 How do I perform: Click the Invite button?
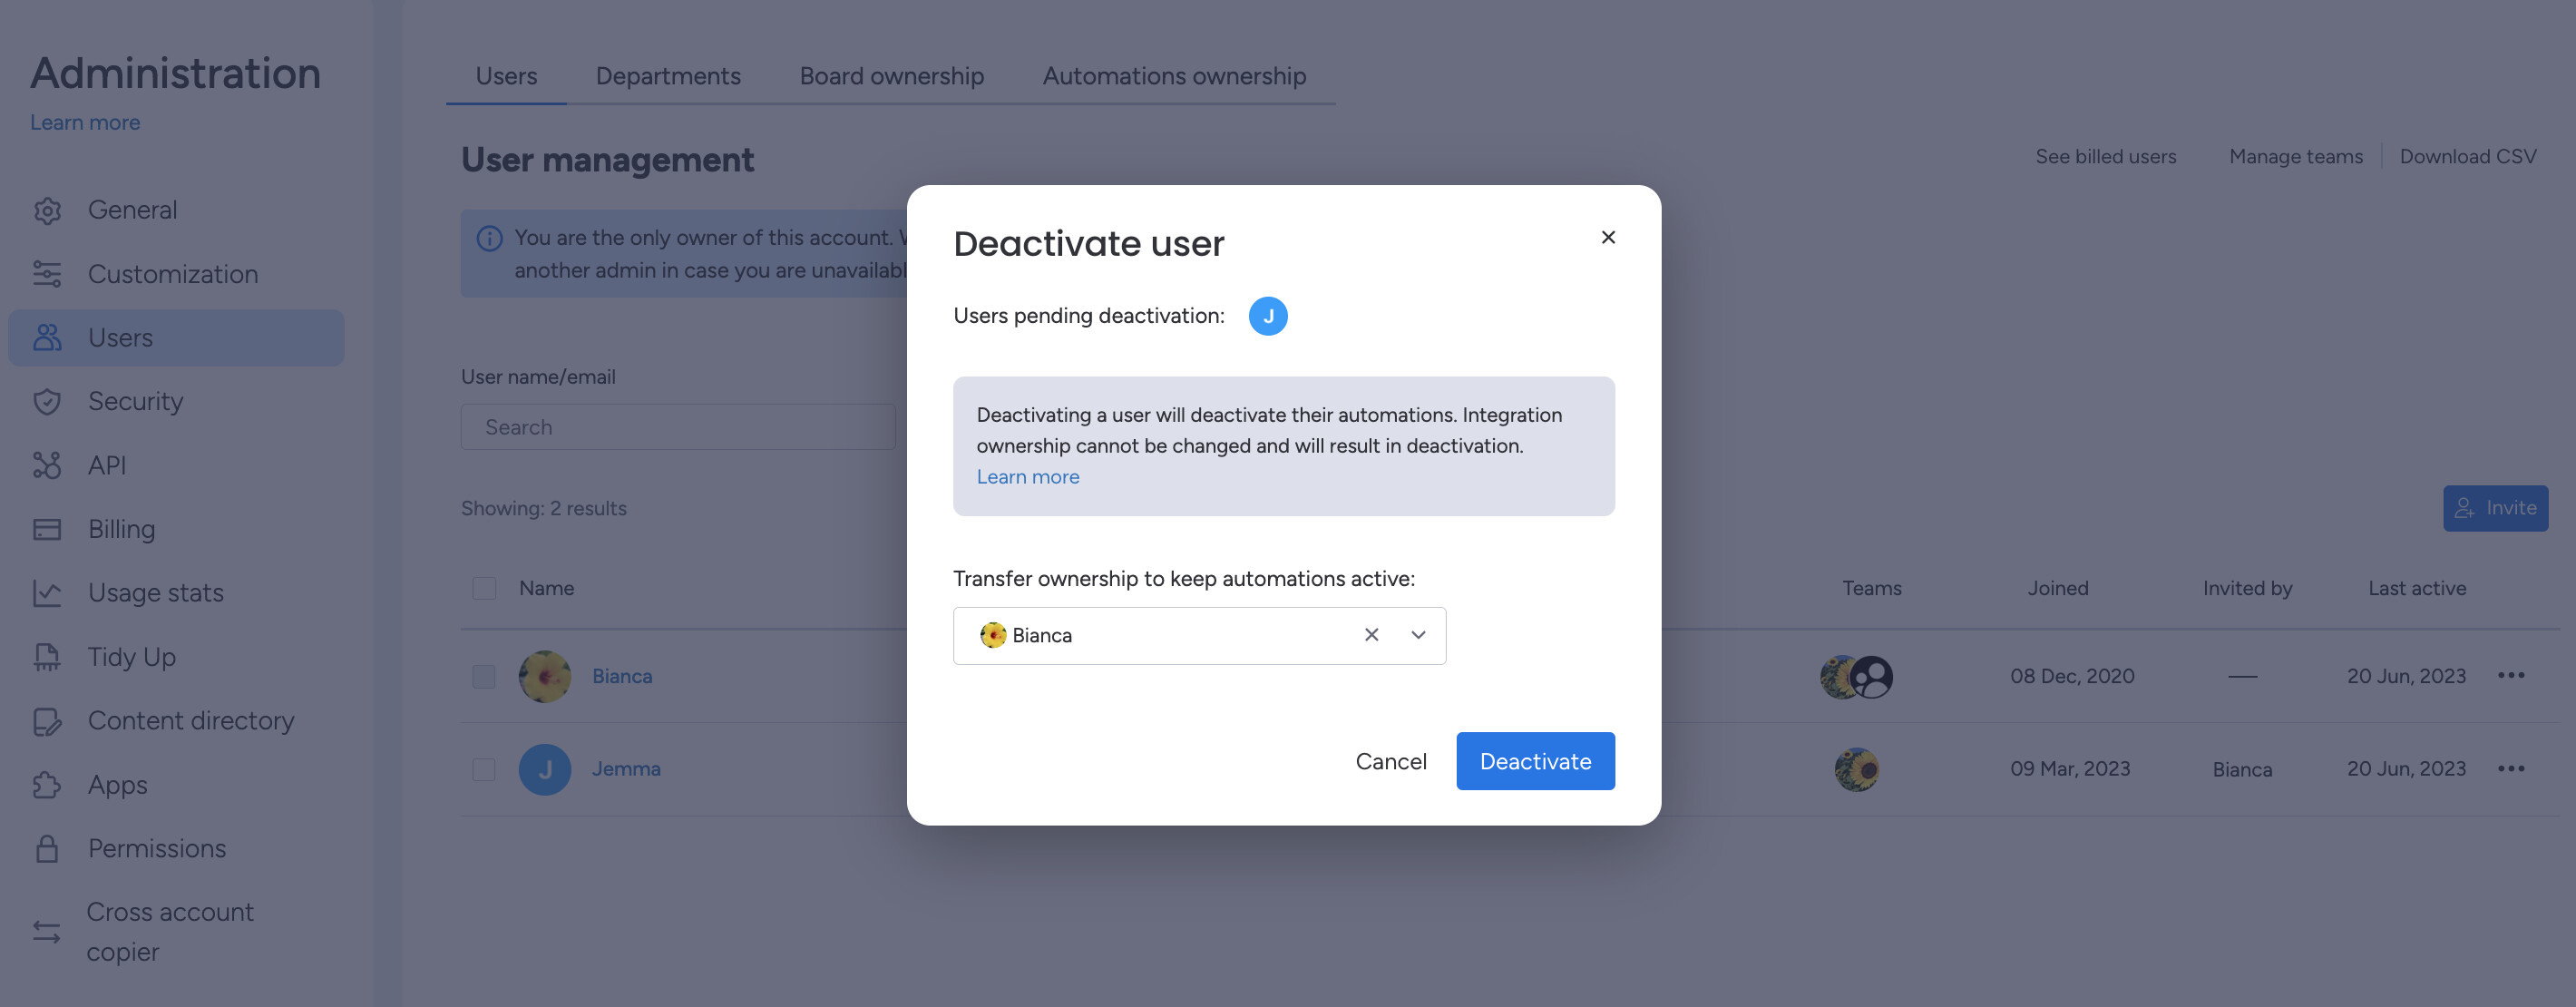[2496, 508]
